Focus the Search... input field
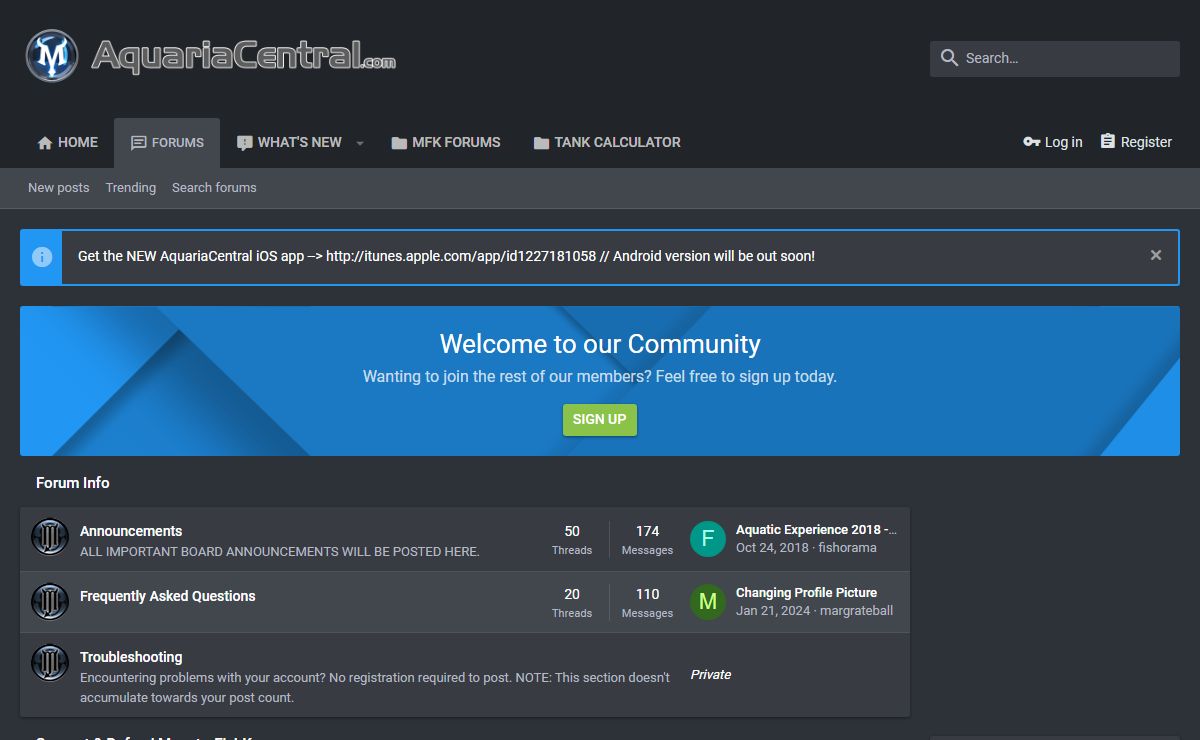 [x=1055, y=58]
